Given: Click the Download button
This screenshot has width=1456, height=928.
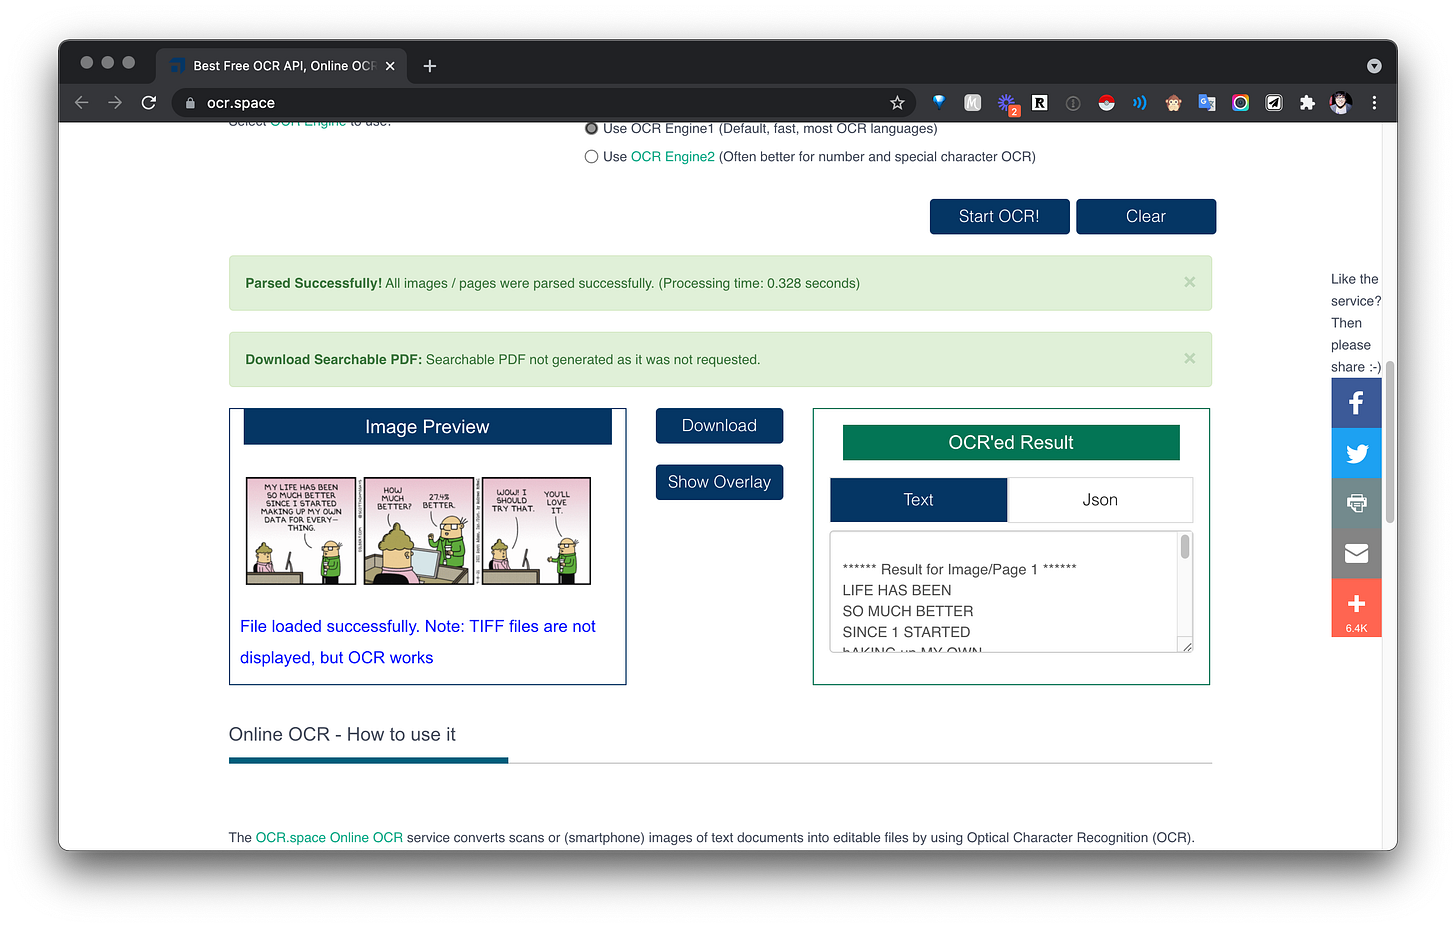Looking at the screenshot, I should pyautogui.click(x=719, y=426).
